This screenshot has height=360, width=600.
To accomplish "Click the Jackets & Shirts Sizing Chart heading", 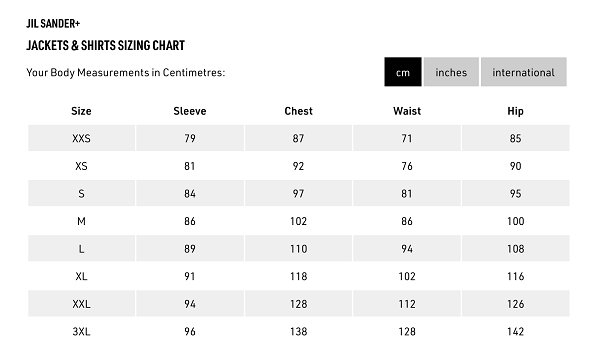I will coord(105,46).
